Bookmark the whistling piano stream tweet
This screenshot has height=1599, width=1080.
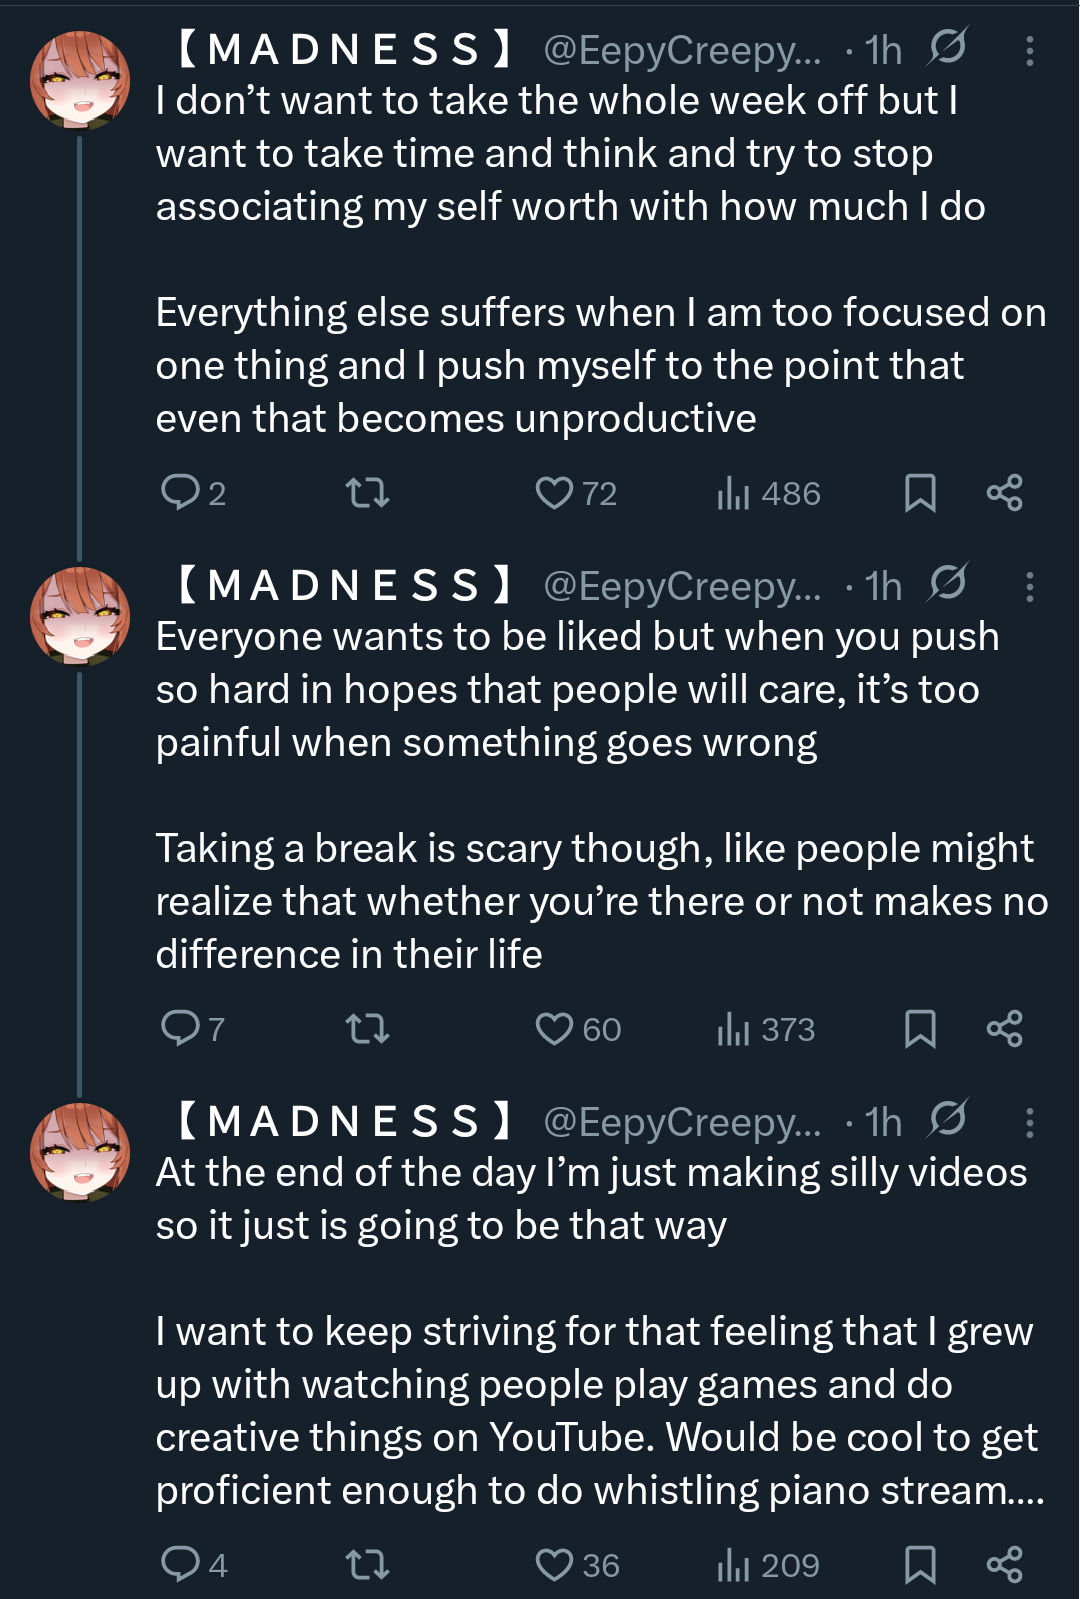tap(920, 1564)
